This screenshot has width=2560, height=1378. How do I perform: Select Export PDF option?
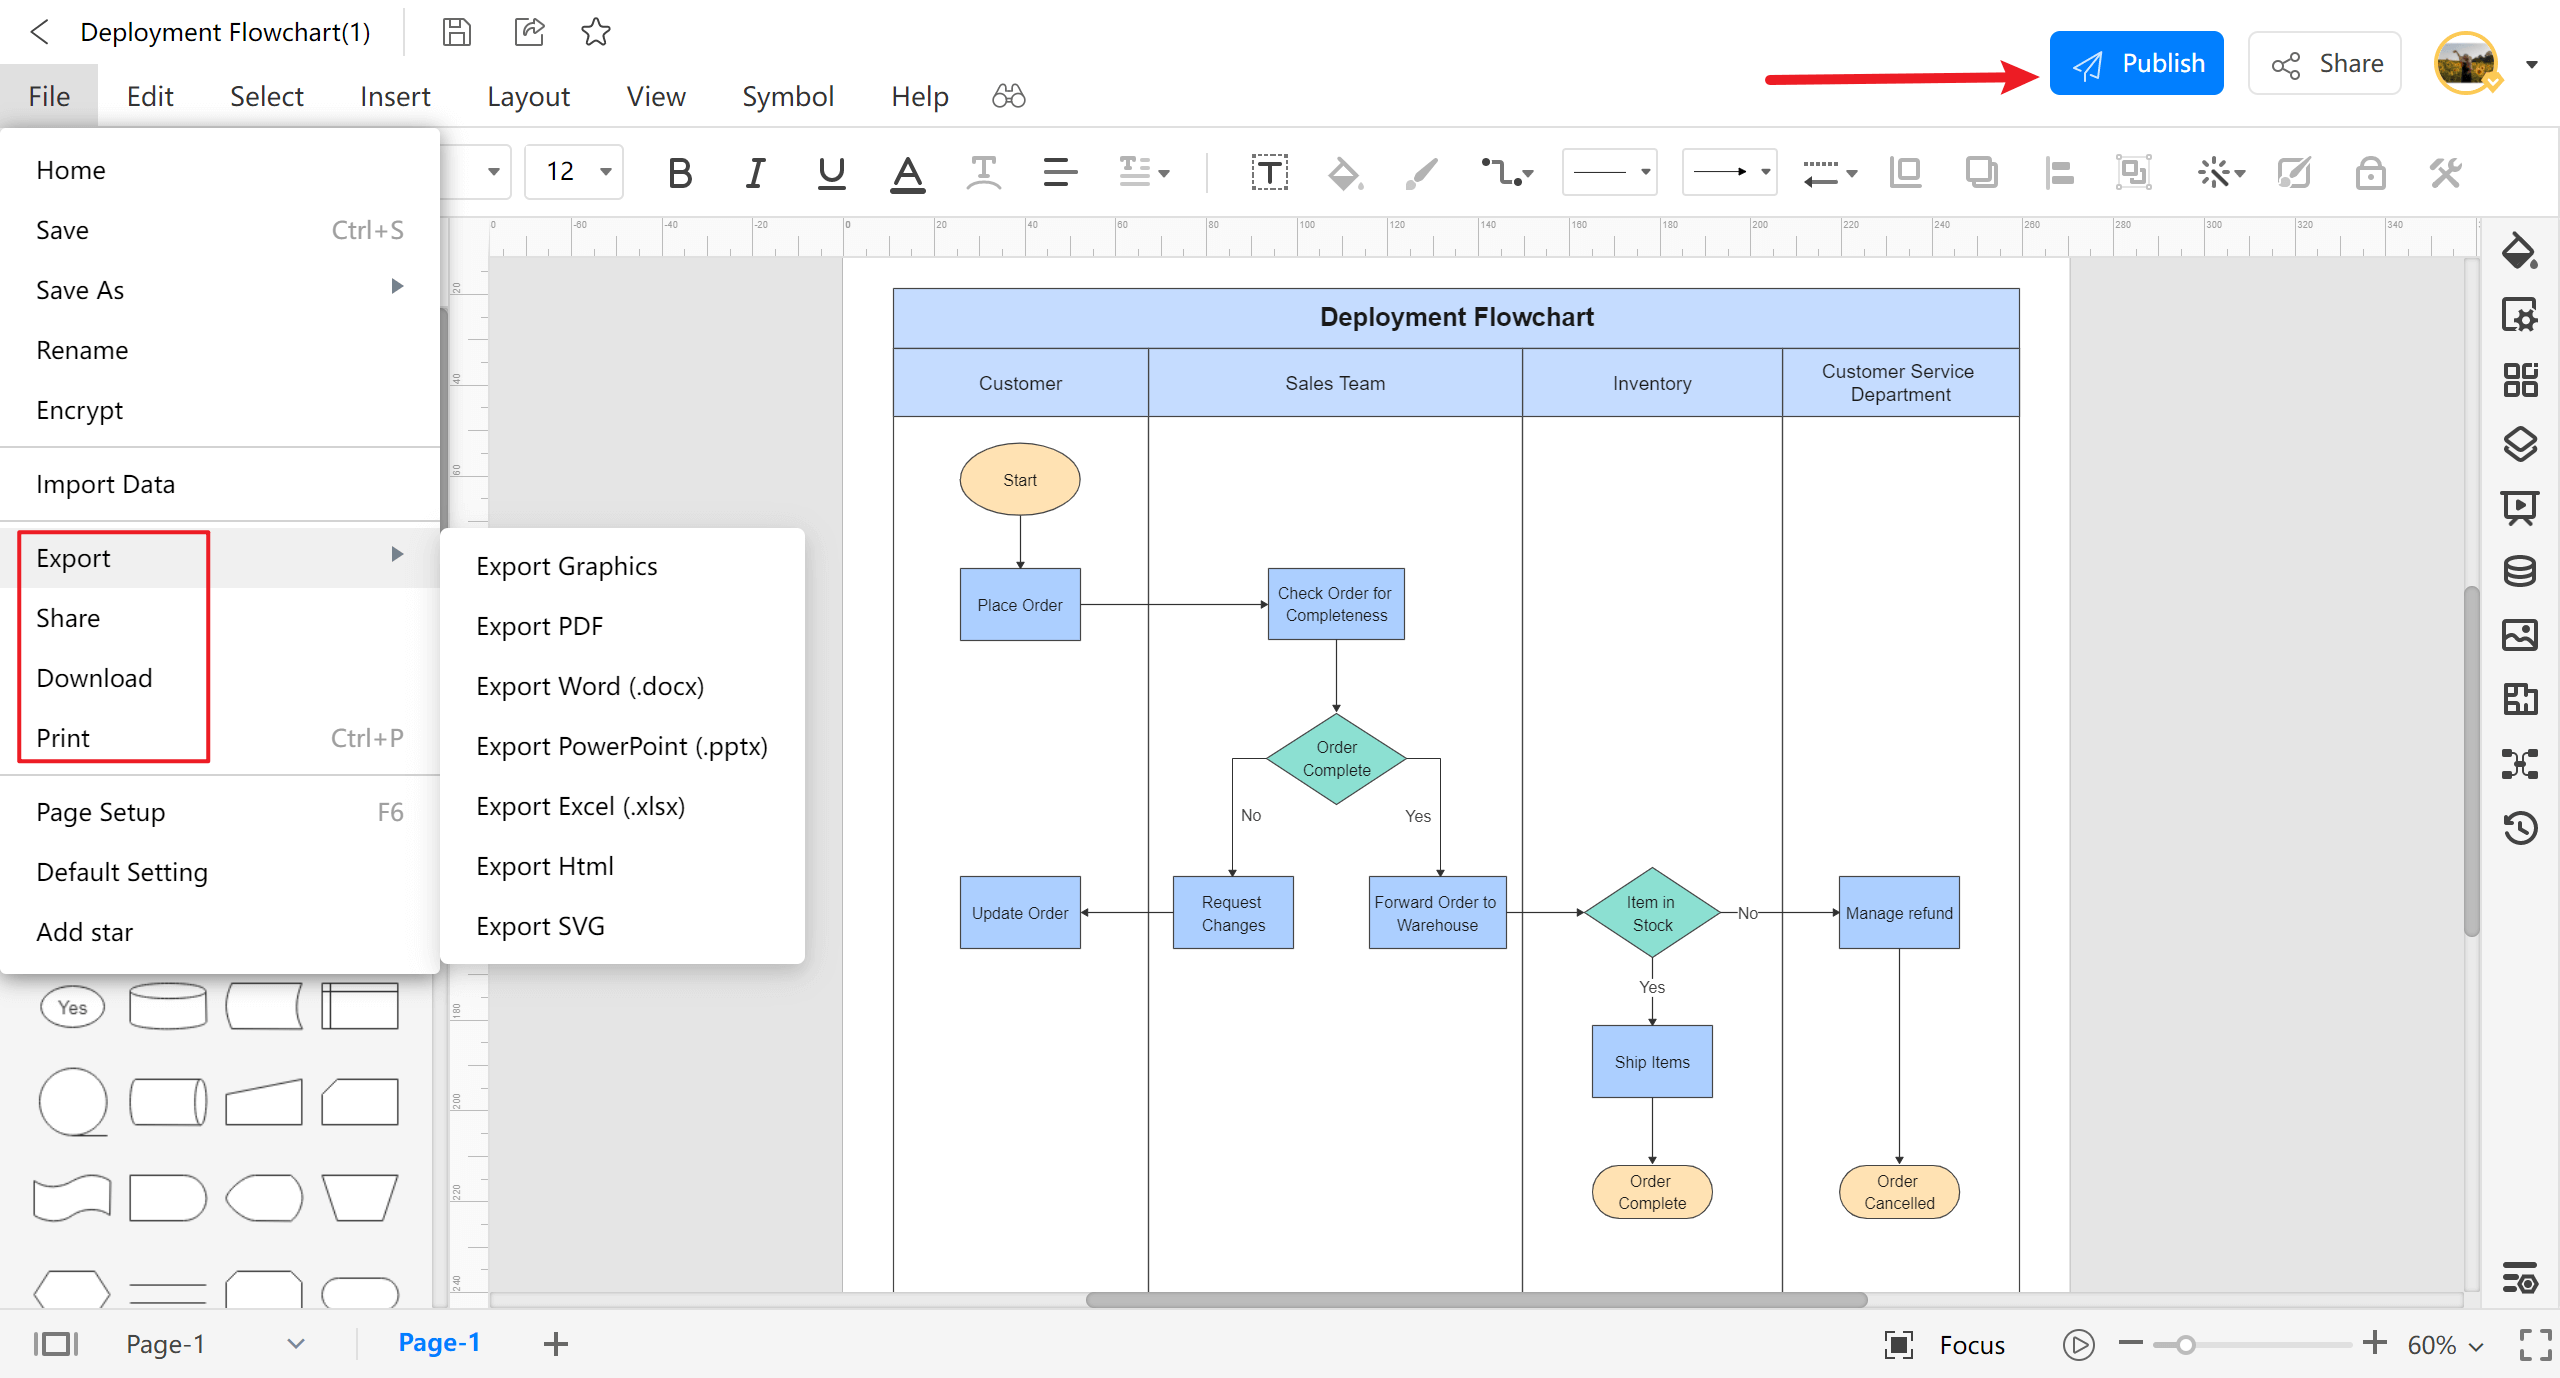[541, 626]
